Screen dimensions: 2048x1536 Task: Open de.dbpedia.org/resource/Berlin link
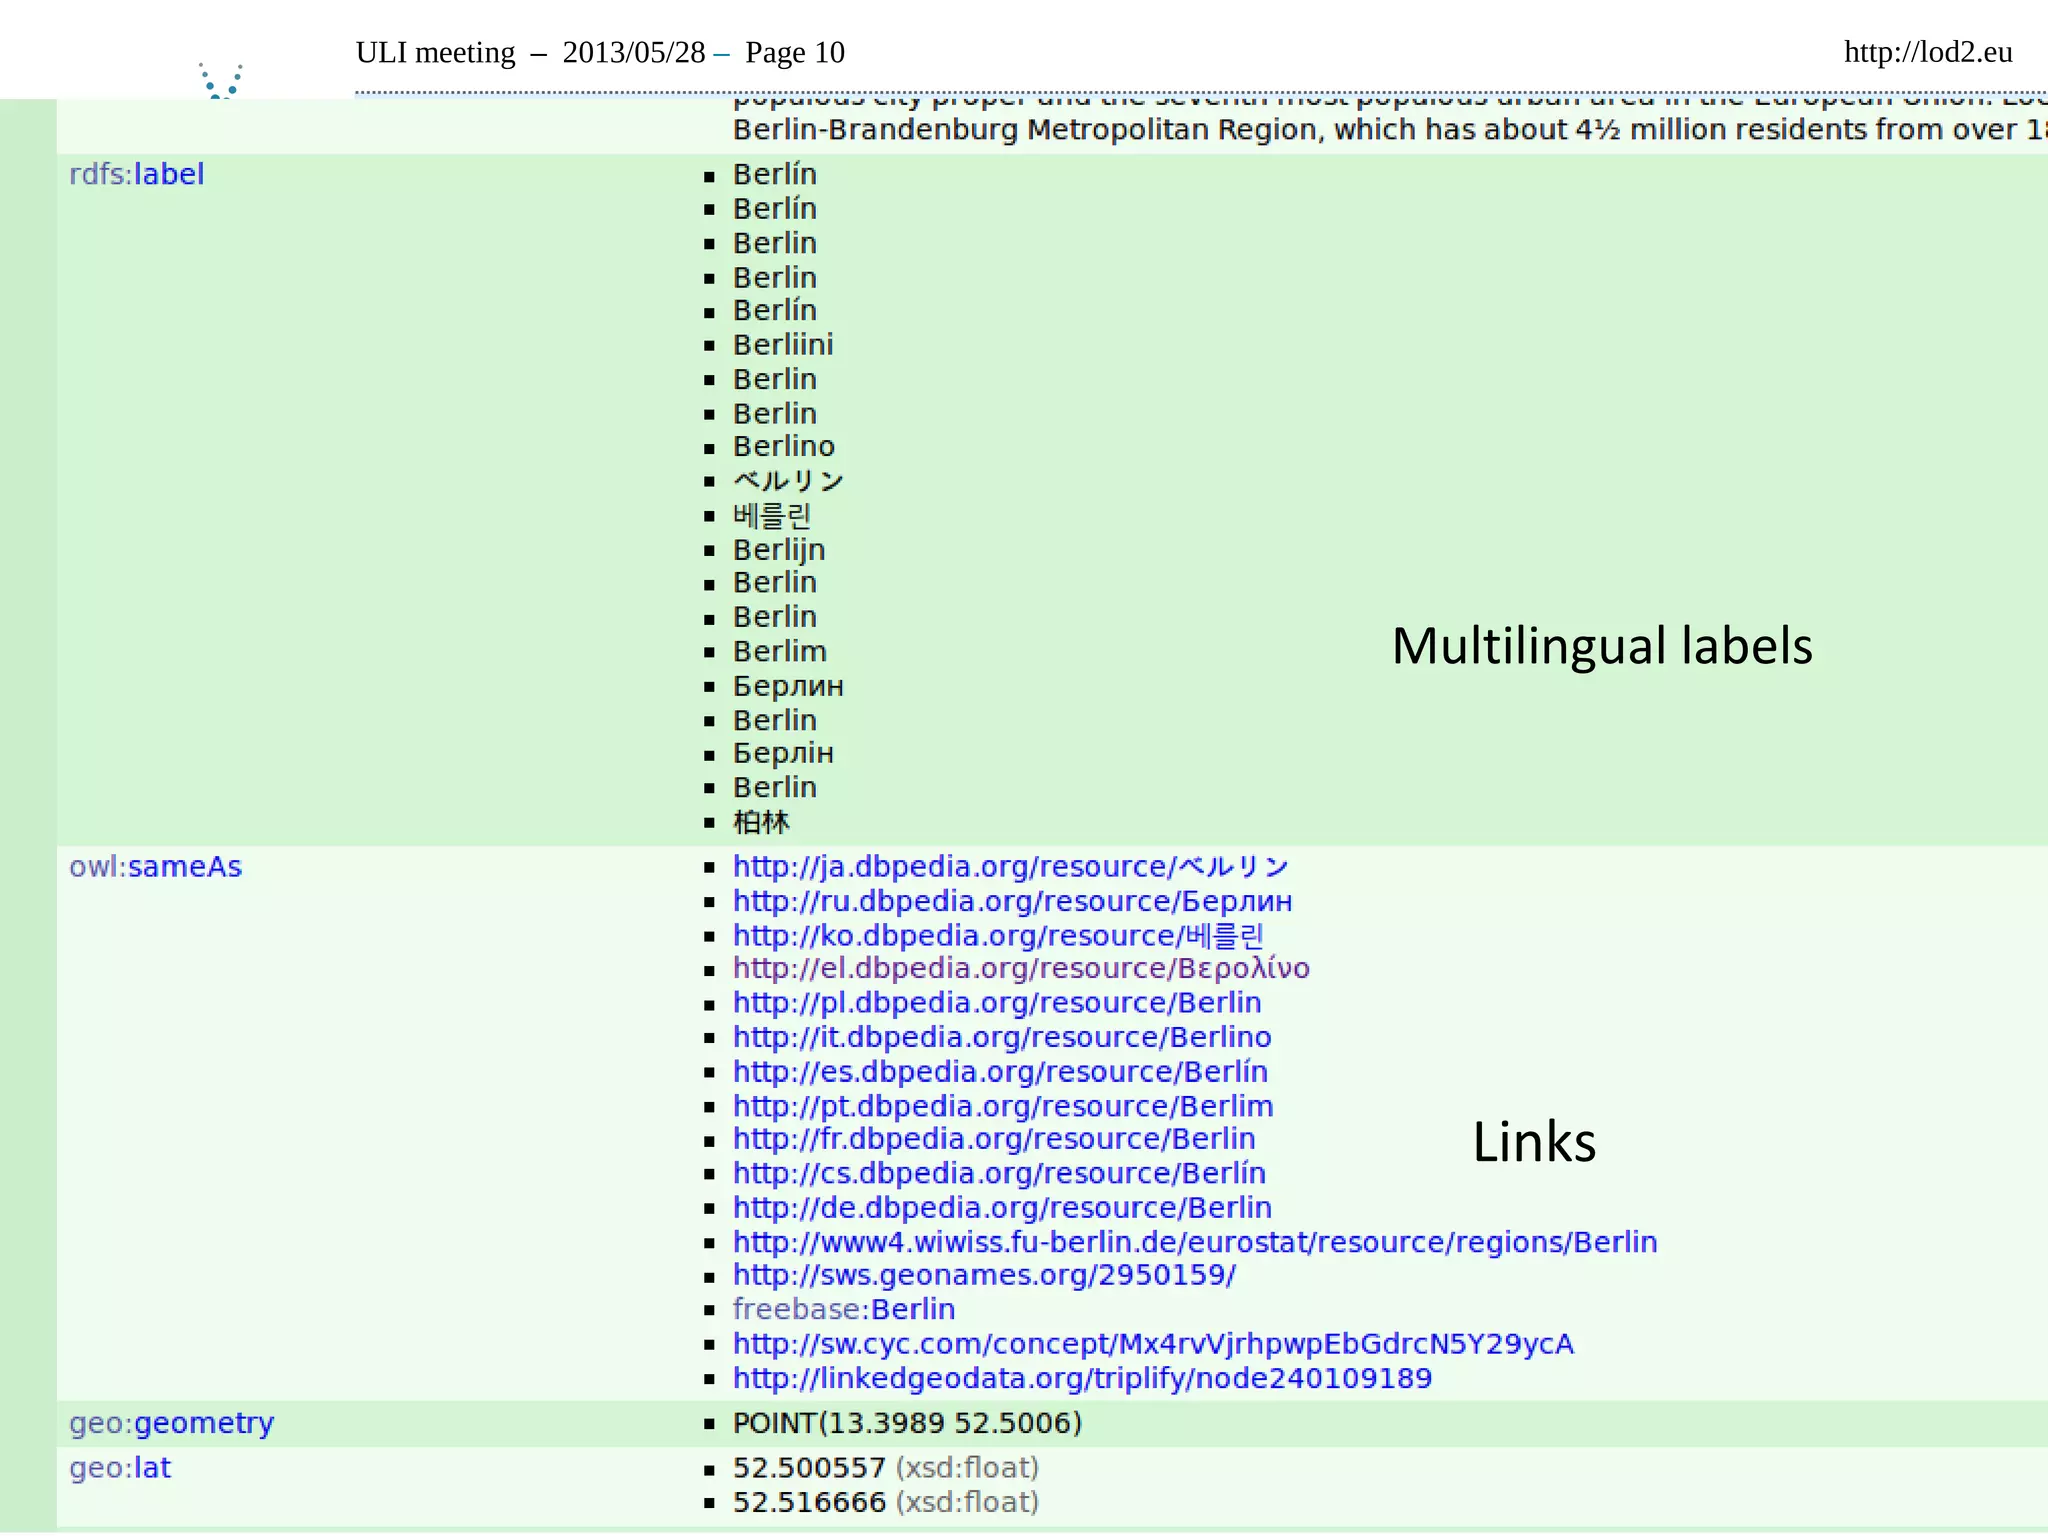1002,1208
